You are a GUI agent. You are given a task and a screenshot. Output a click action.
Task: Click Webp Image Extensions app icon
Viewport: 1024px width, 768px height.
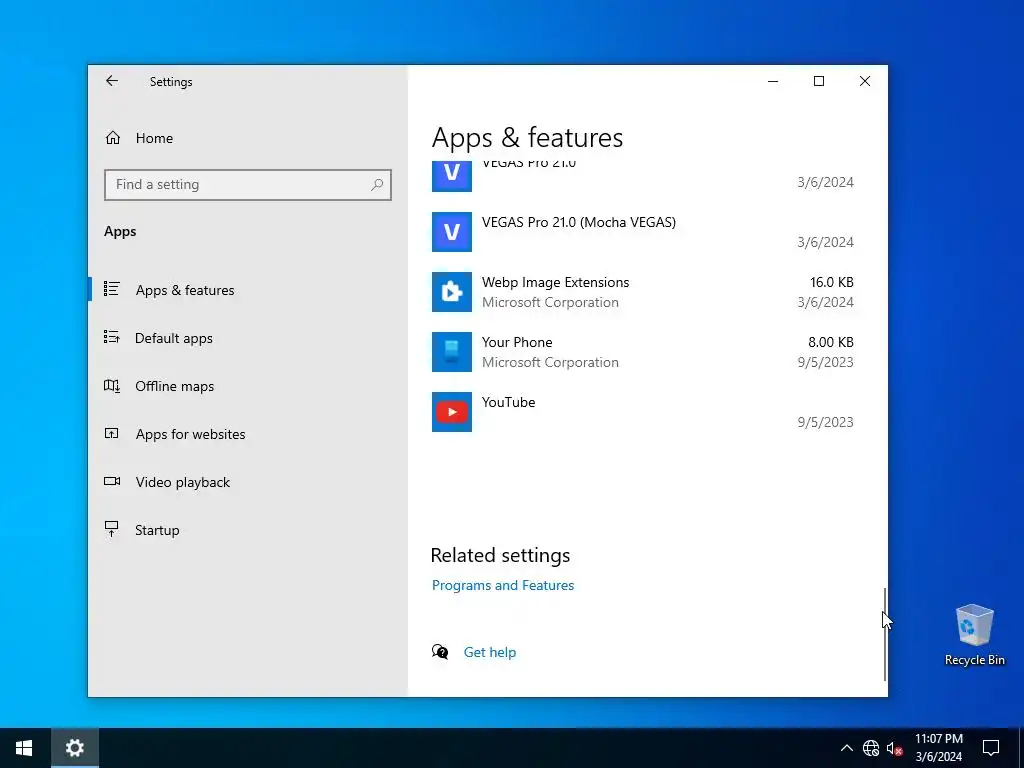pos(452,292)
